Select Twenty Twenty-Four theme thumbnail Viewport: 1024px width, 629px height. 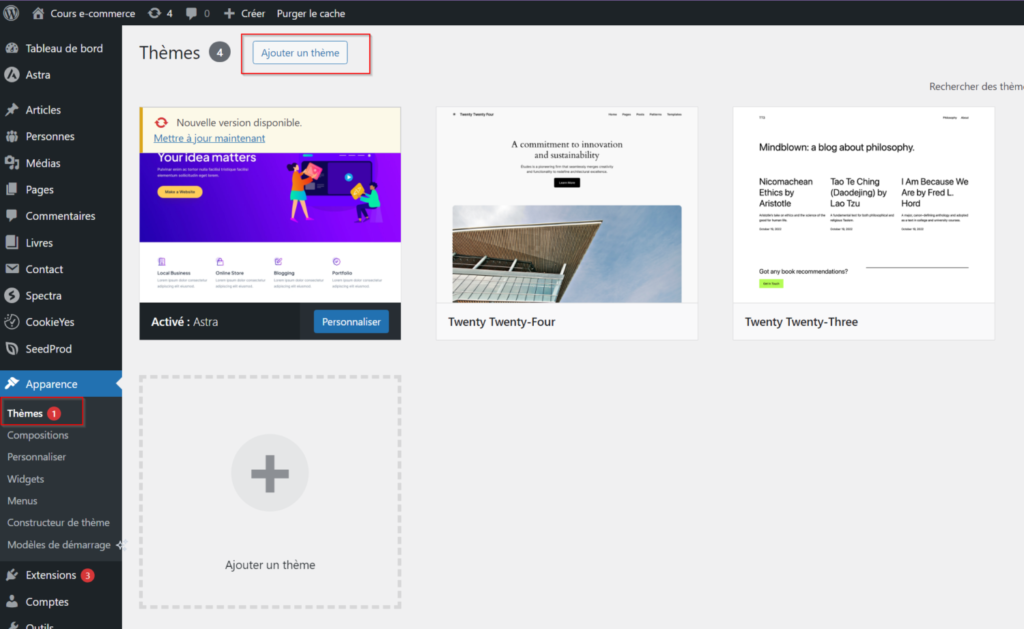pos(567,205)
